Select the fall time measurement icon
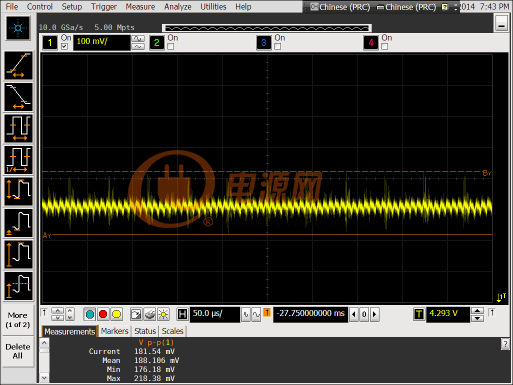The image size is (513, 385). pos(18,97)
